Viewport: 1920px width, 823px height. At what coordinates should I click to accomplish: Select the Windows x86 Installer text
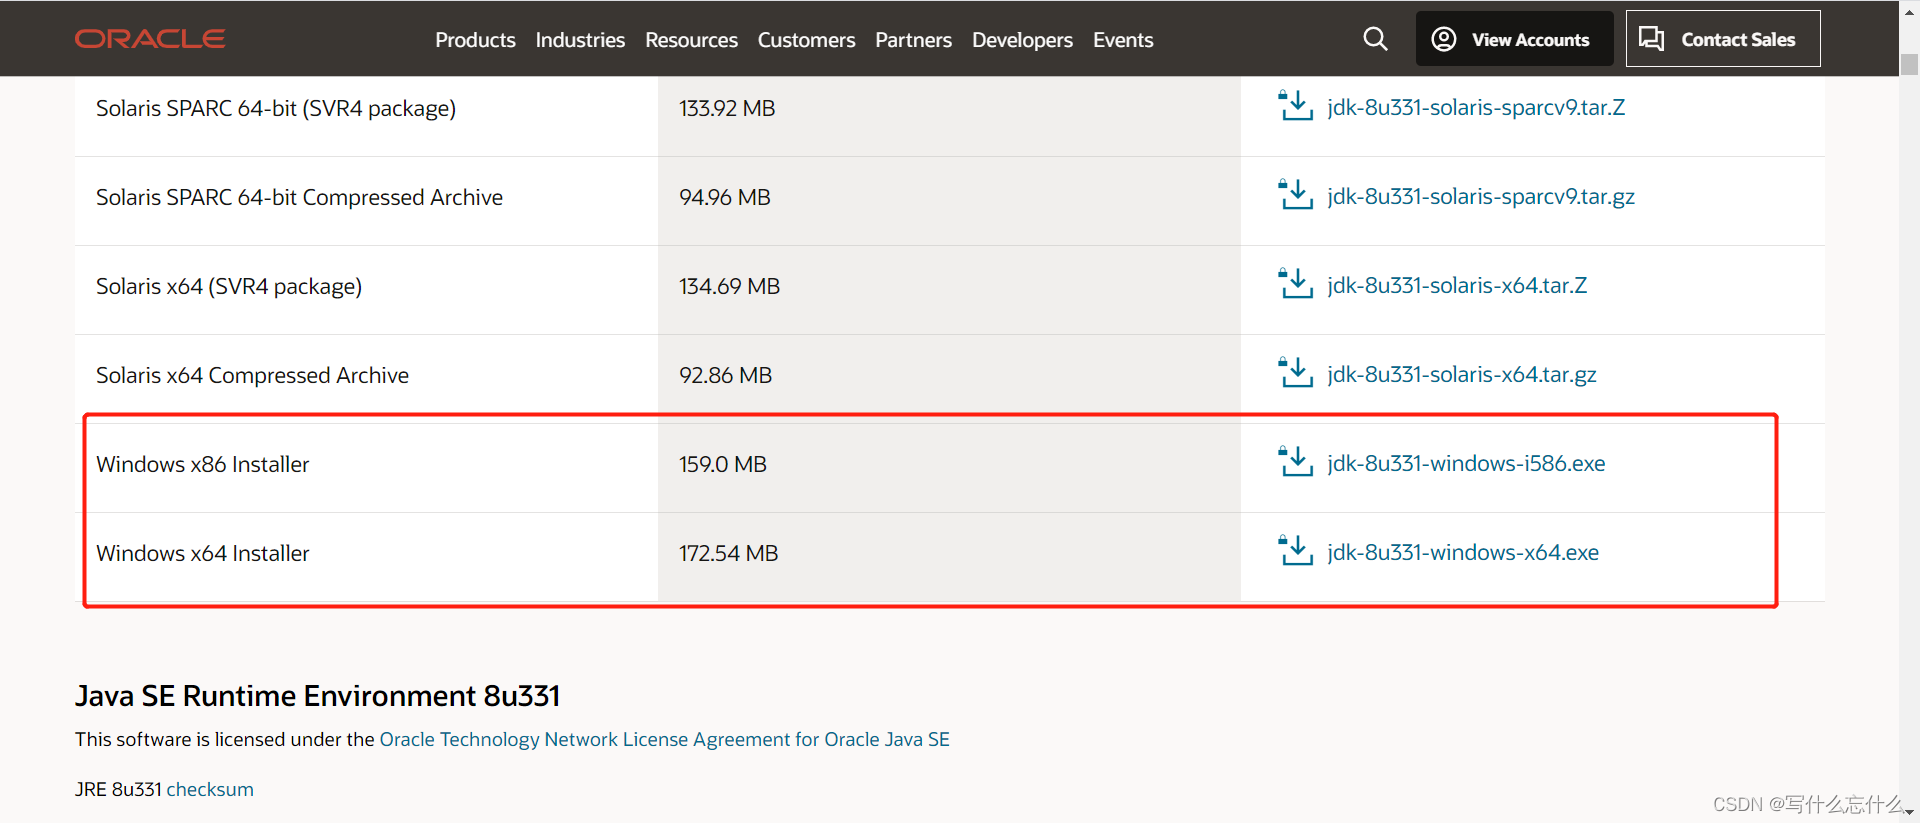point(203,464)
